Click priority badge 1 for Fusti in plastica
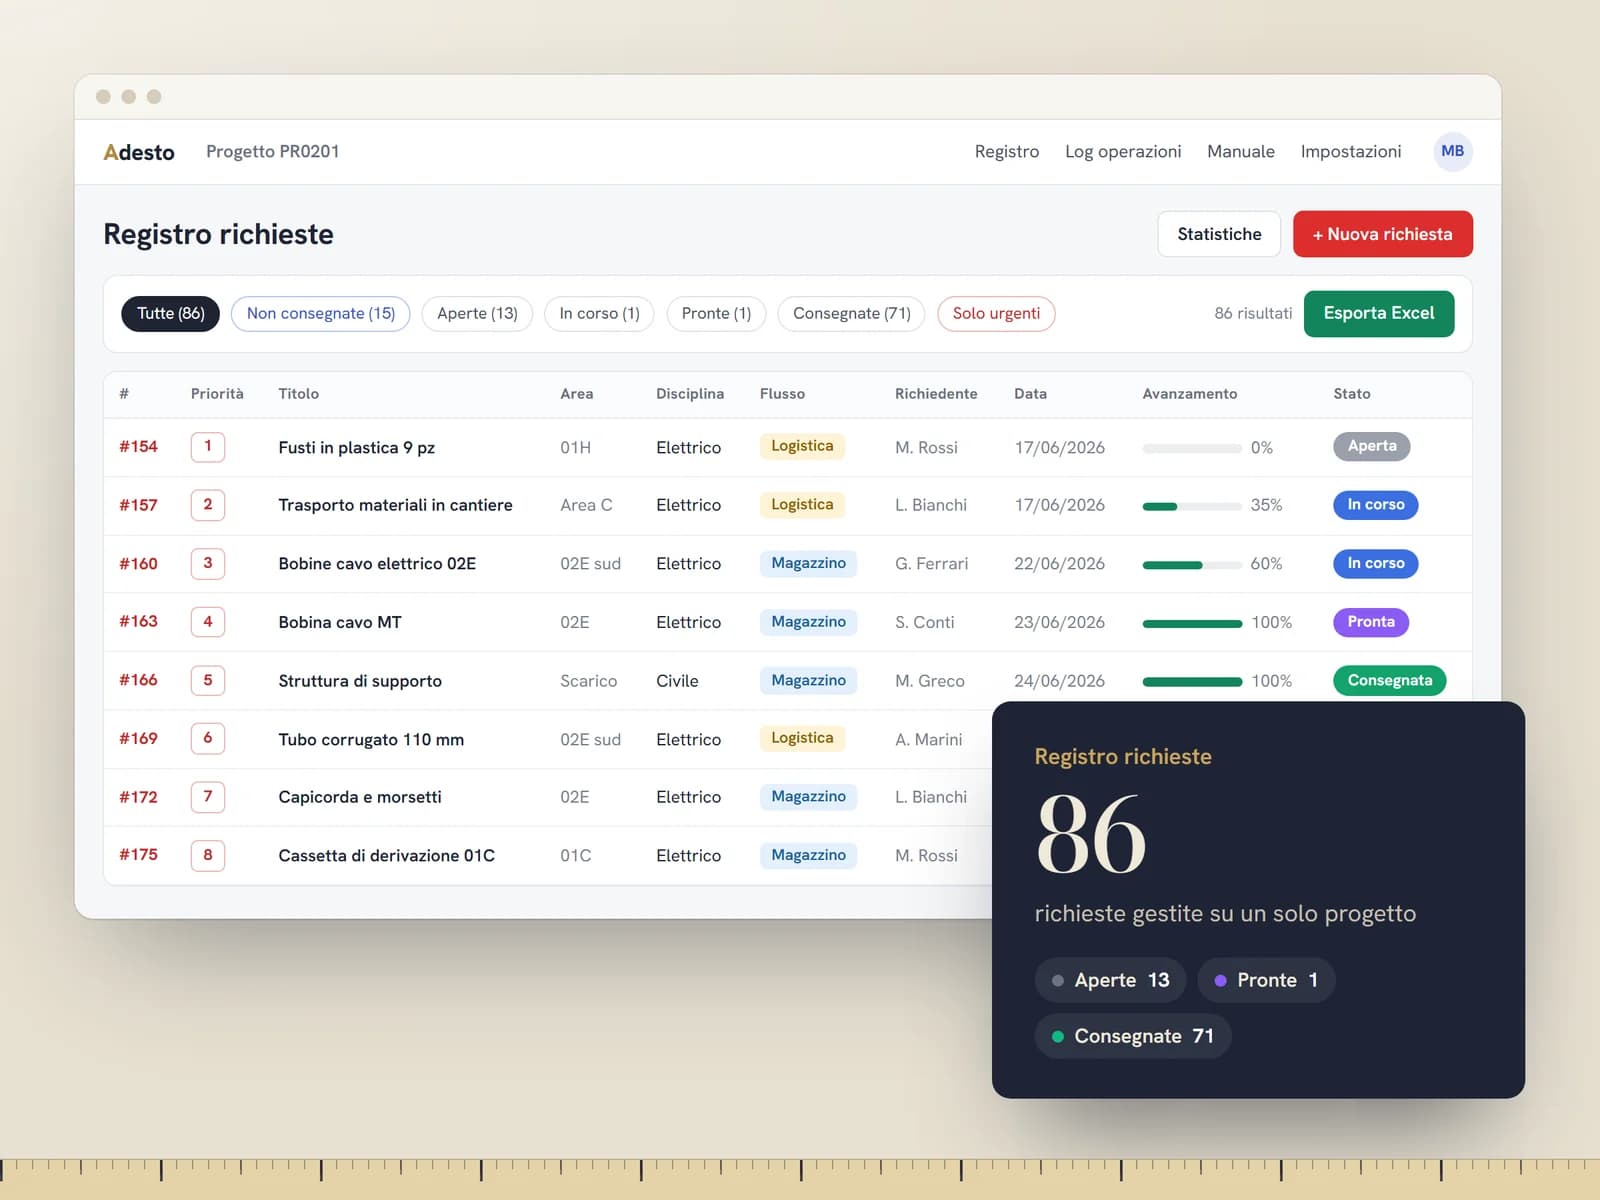 click(x=207, y=446)
